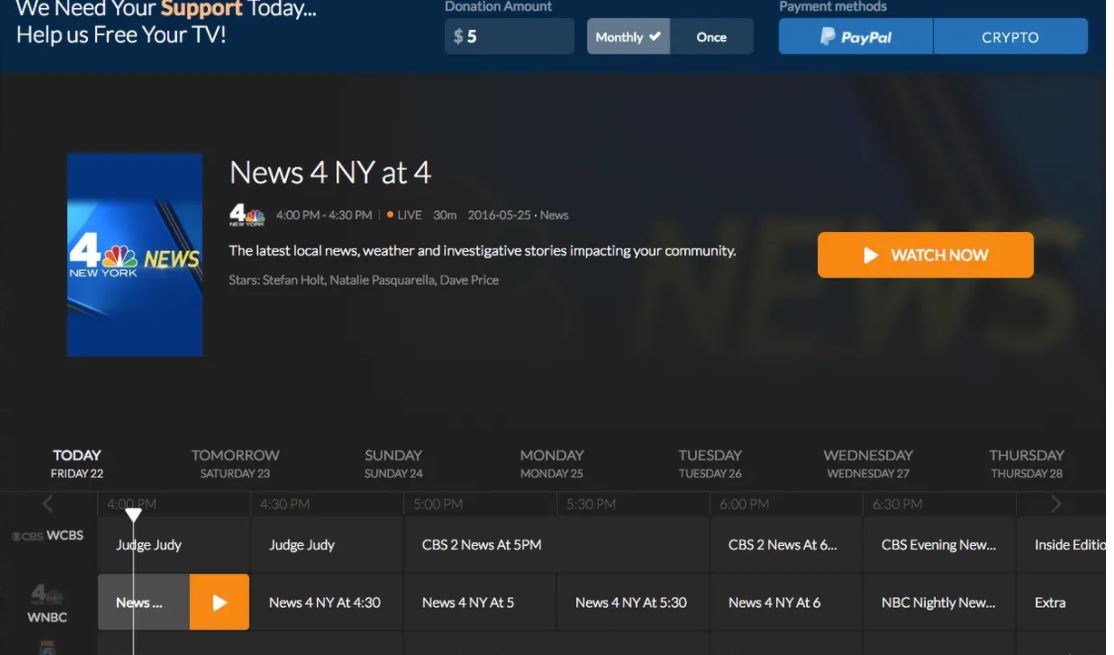Click the donation amount field showing $5
This screenshot has height=655, width=1114.
pos(509,37)
